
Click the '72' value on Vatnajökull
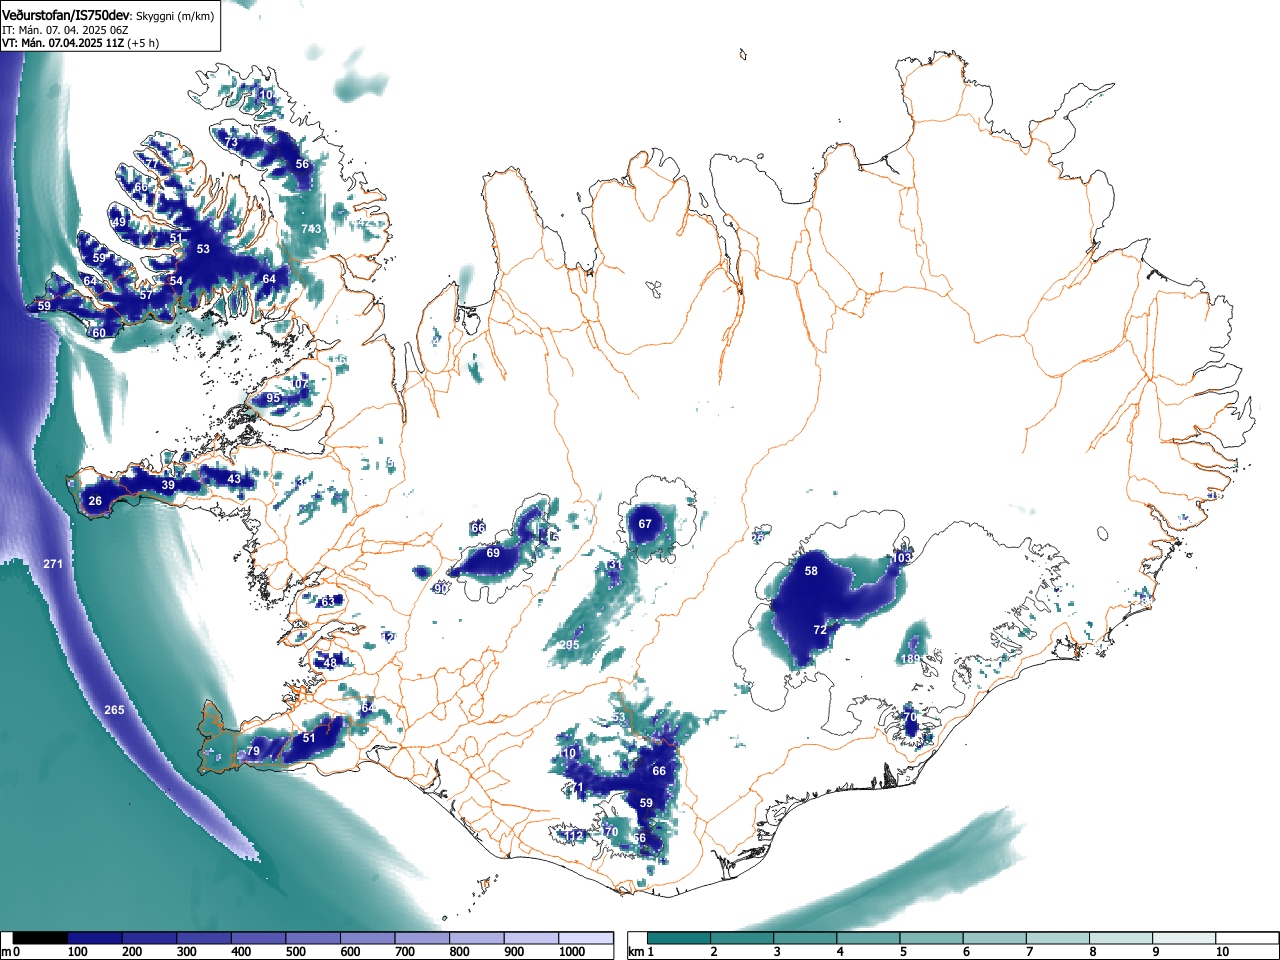[x=820, y=630]
